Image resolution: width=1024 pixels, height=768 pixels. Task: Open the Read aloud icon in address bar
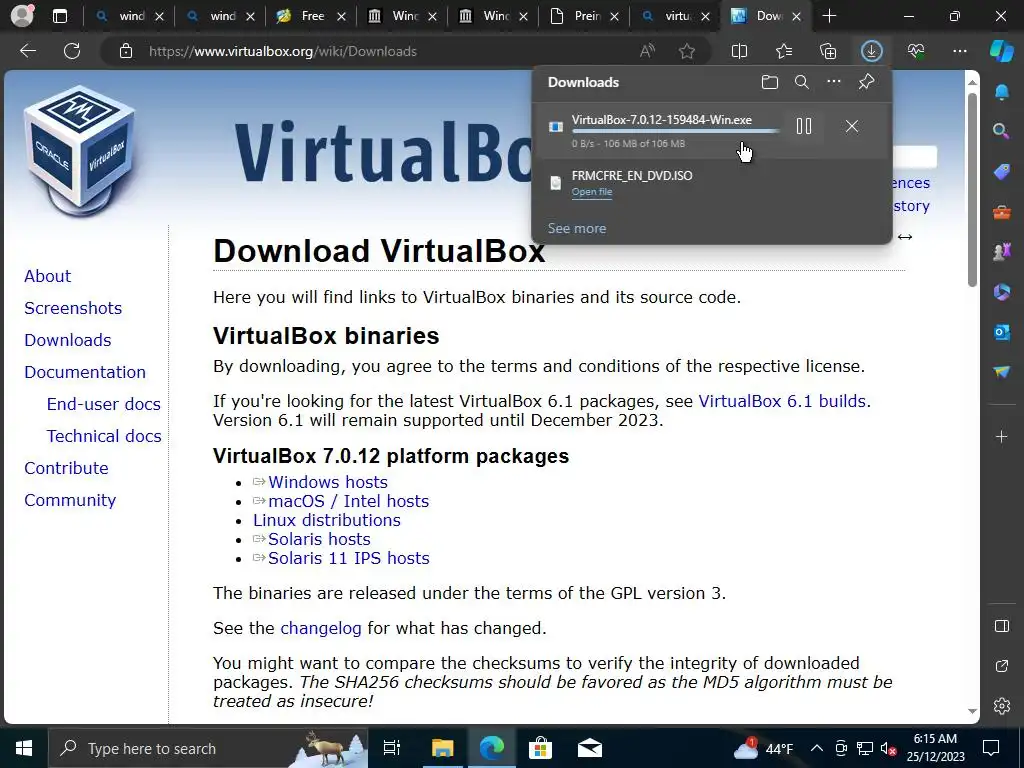point(647,51)
